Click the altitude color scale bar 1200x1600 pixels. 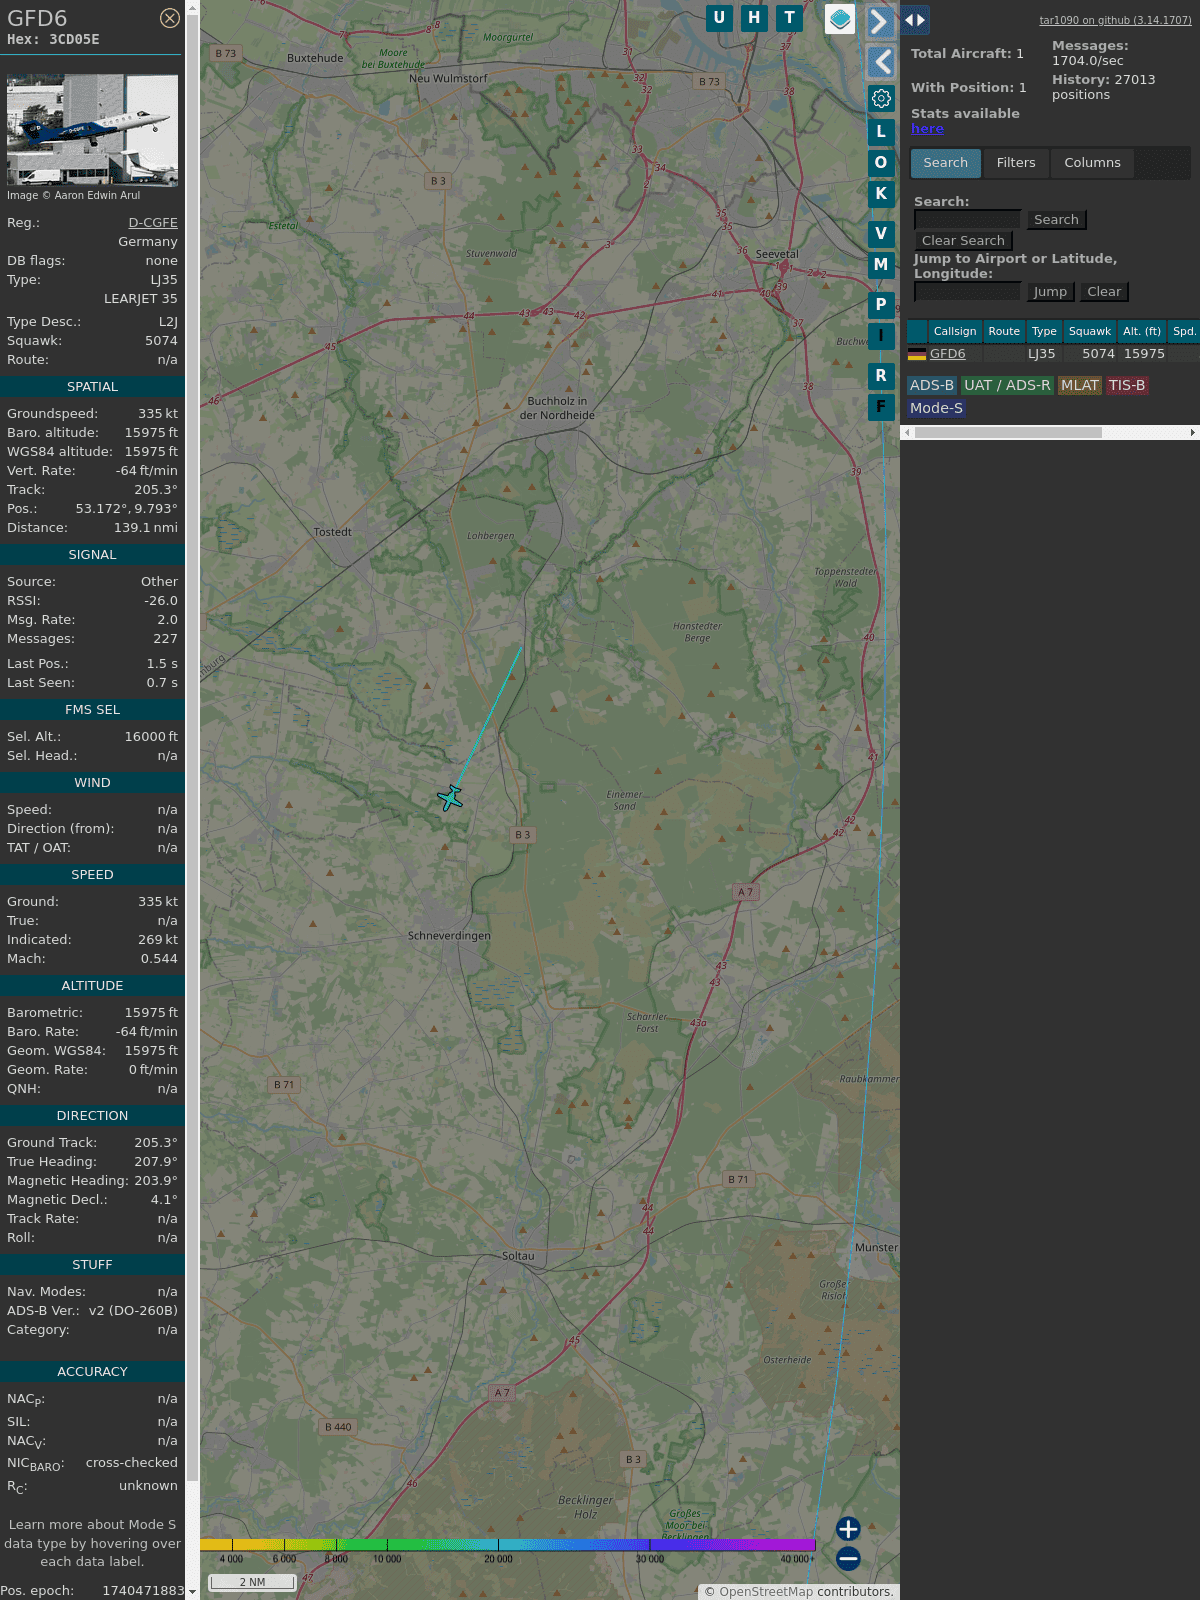click(508, 1545)
